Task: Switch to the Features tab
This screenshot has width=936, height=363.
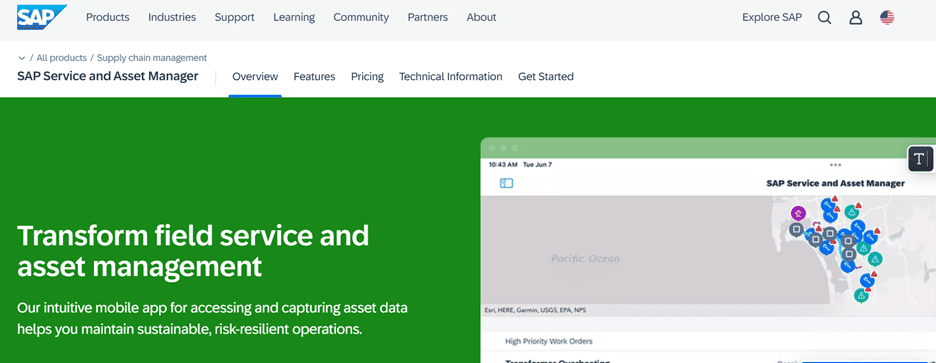Action: [x=314, y=76]
